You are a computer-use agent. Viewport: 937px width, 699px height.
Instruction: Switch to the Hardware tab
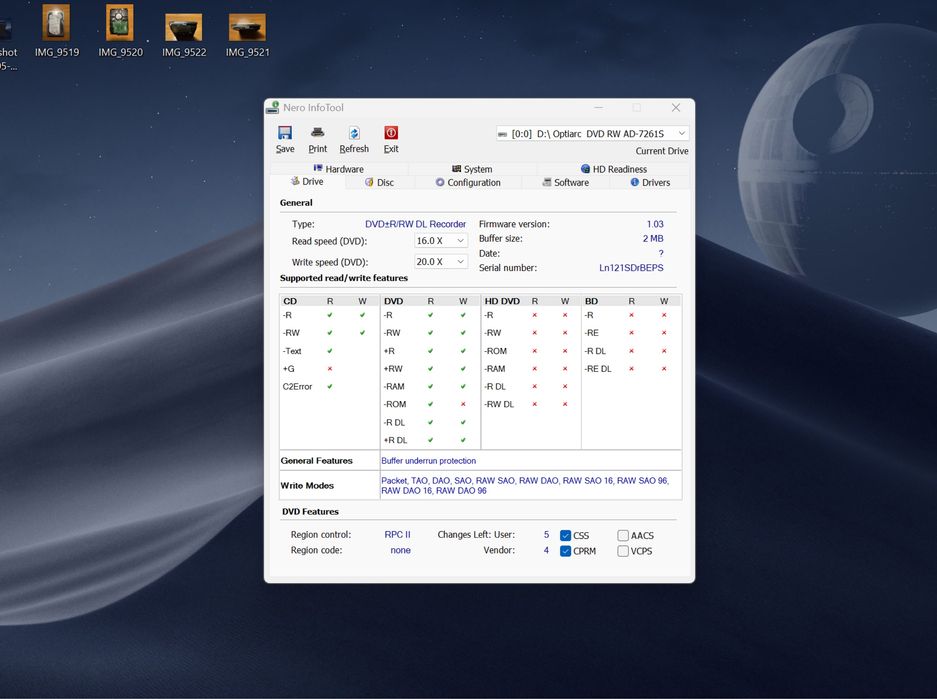pos(338,169)
